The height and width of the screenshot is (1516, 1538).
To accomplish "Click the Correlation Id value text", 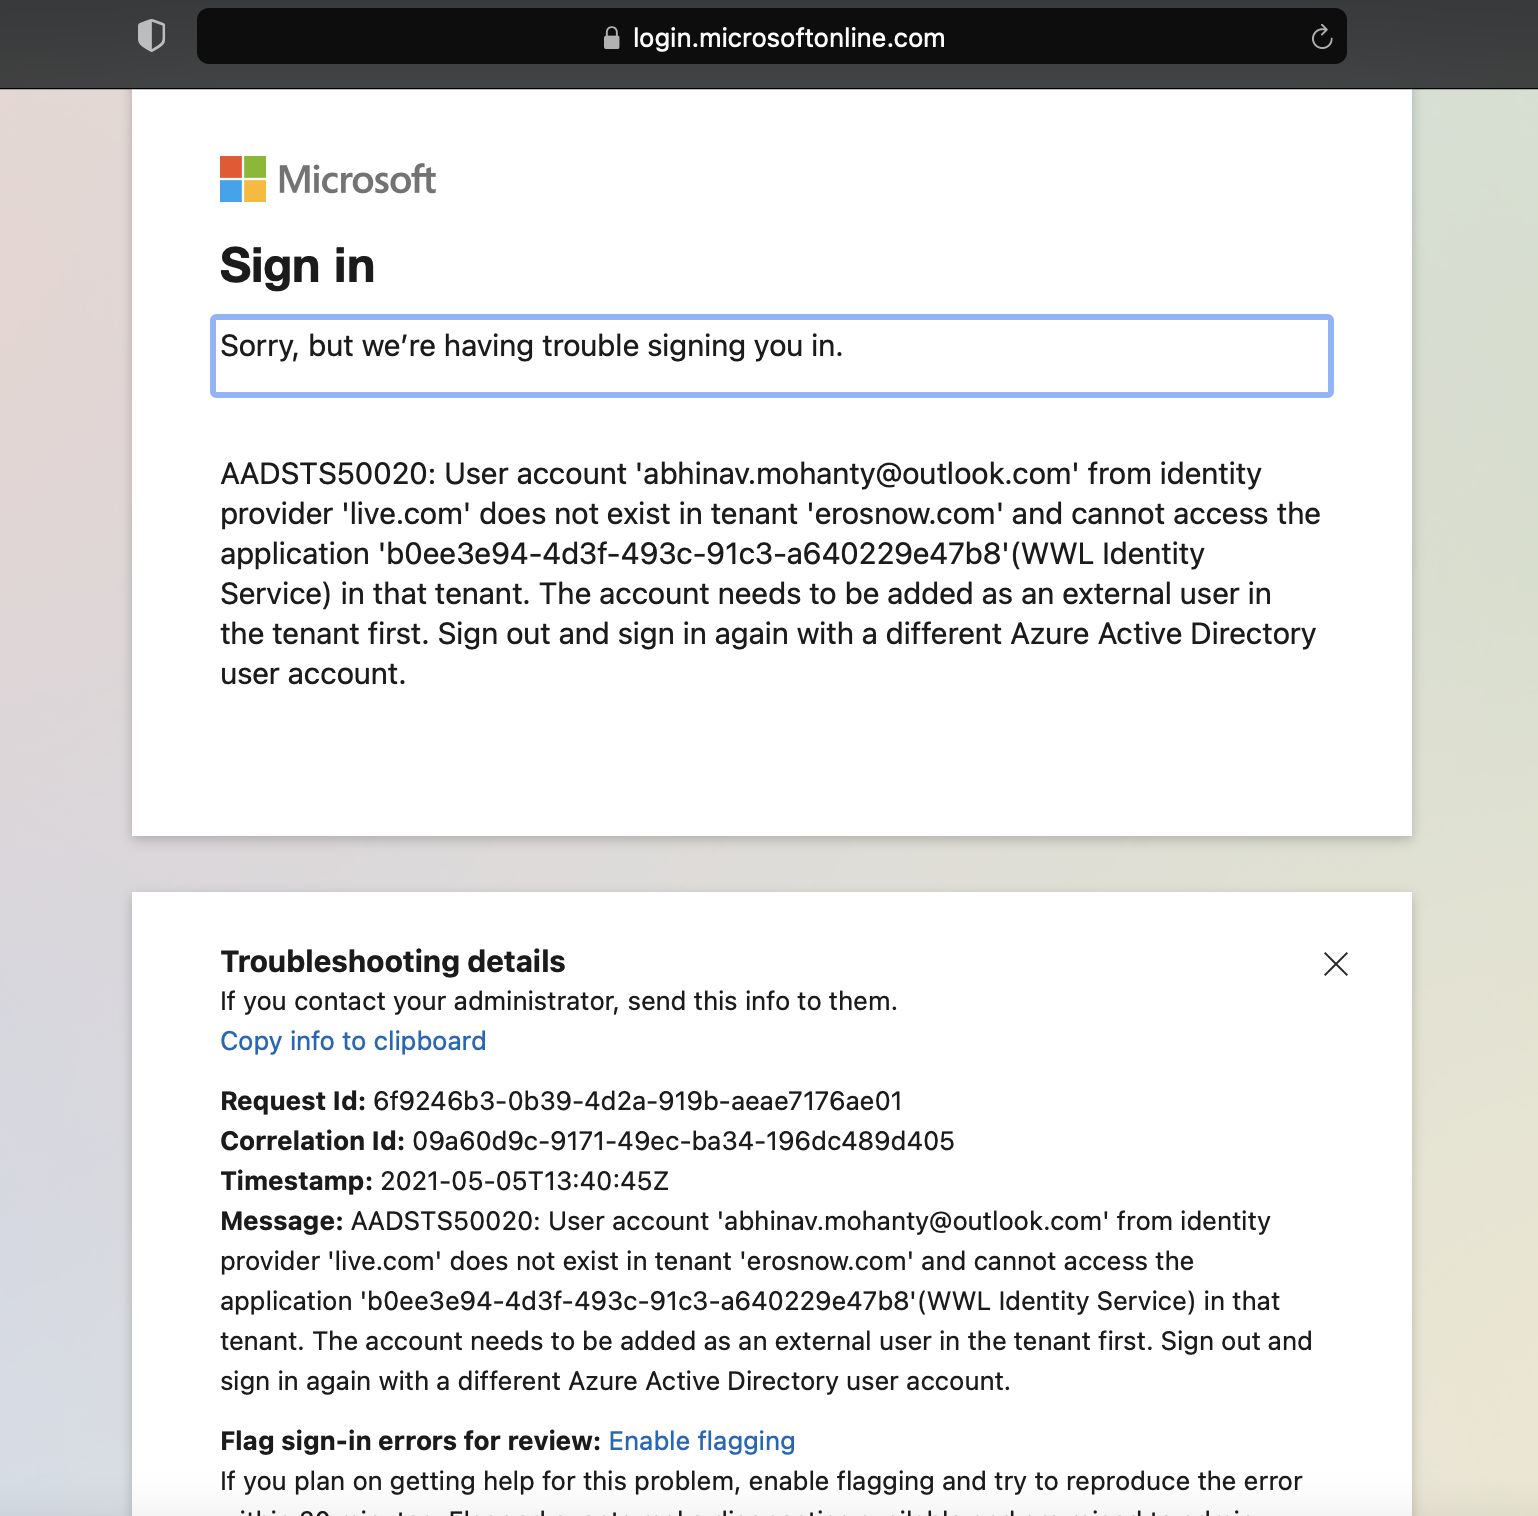I will [682, 1140].
